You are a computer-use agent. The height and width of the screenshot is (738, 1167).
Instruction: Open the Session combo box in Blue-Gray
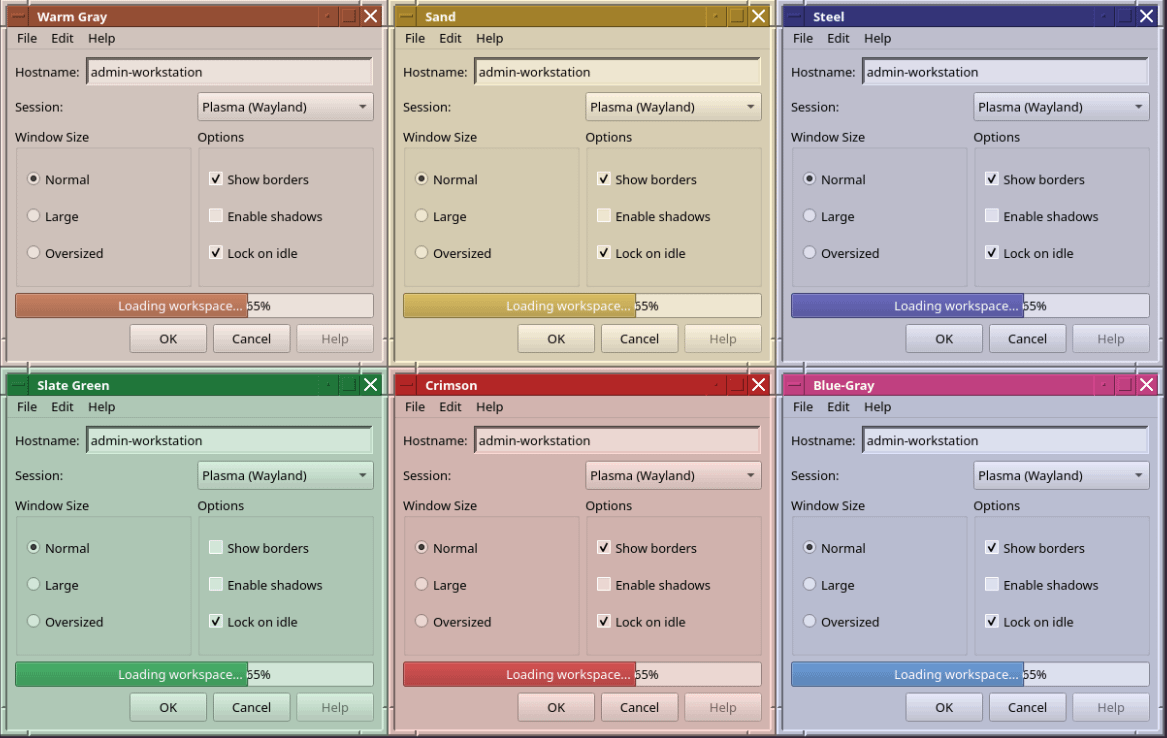(x=1061, y=475)
